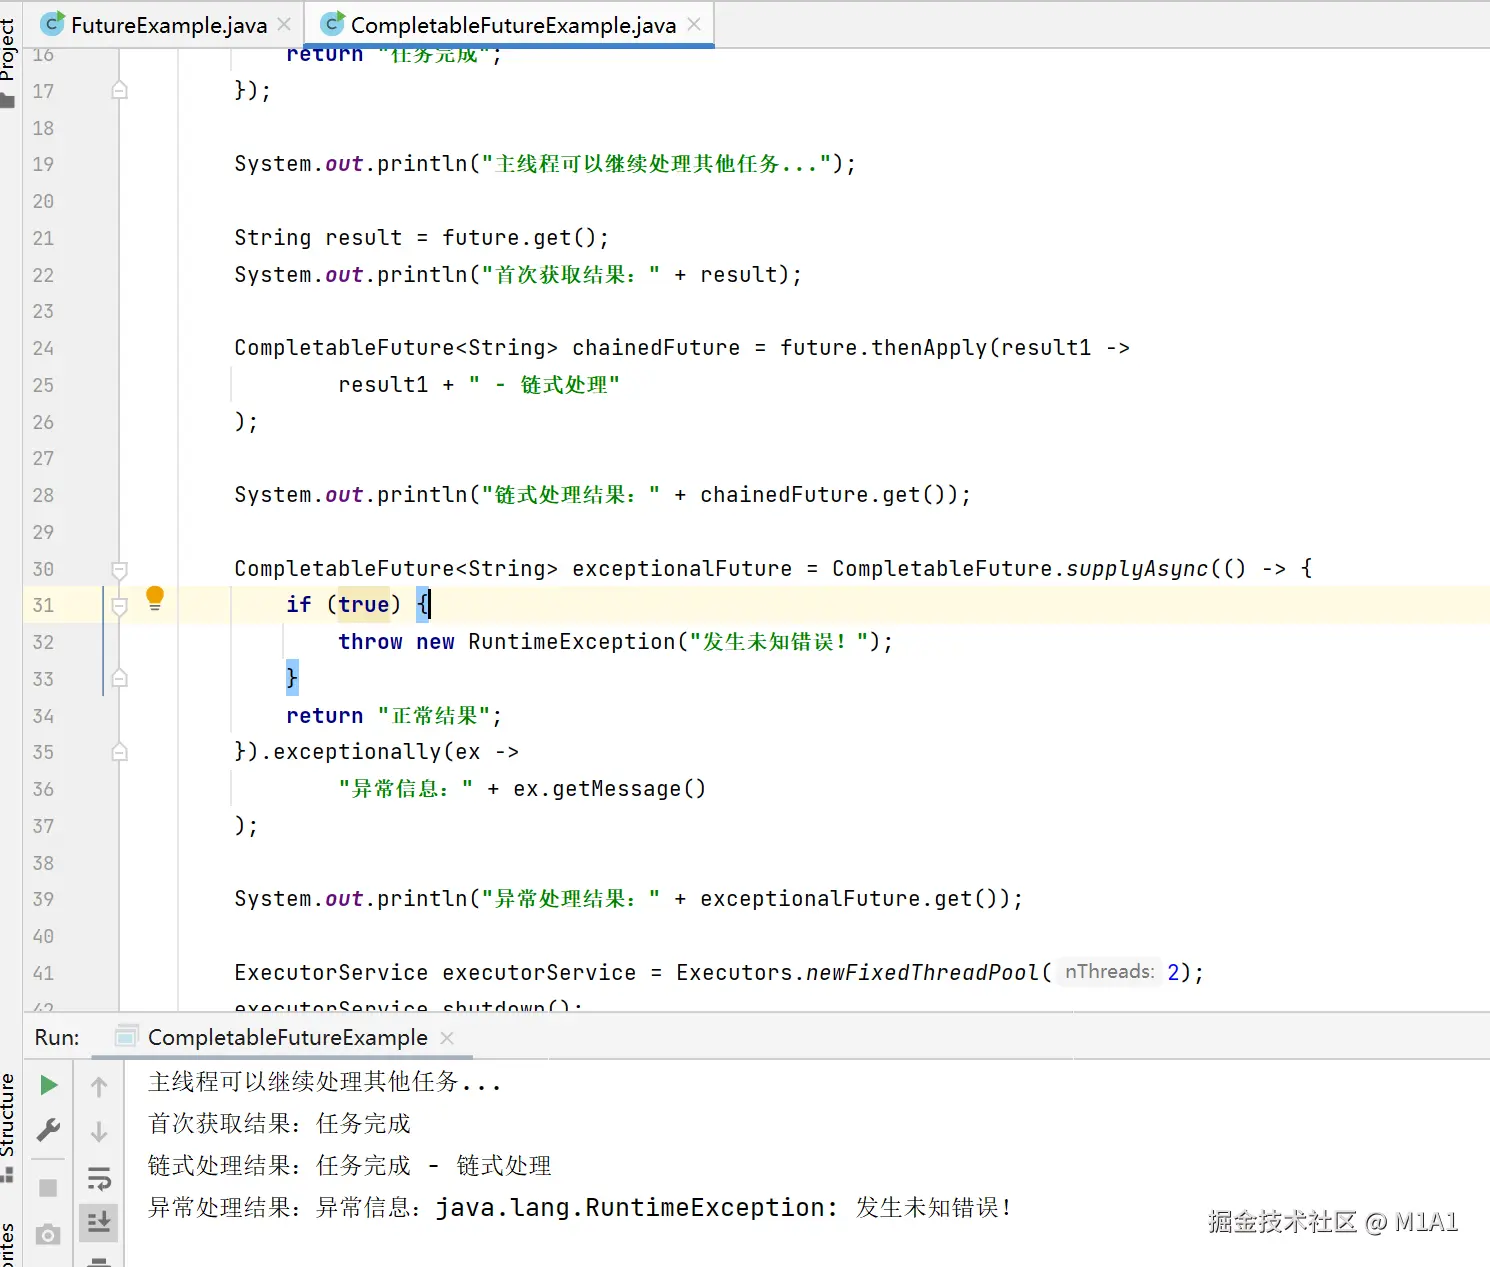The width and height of the screenshot is (1490, 1267).
Task: Toggle soft-wrap in the run console
Action: point(99,1178)
